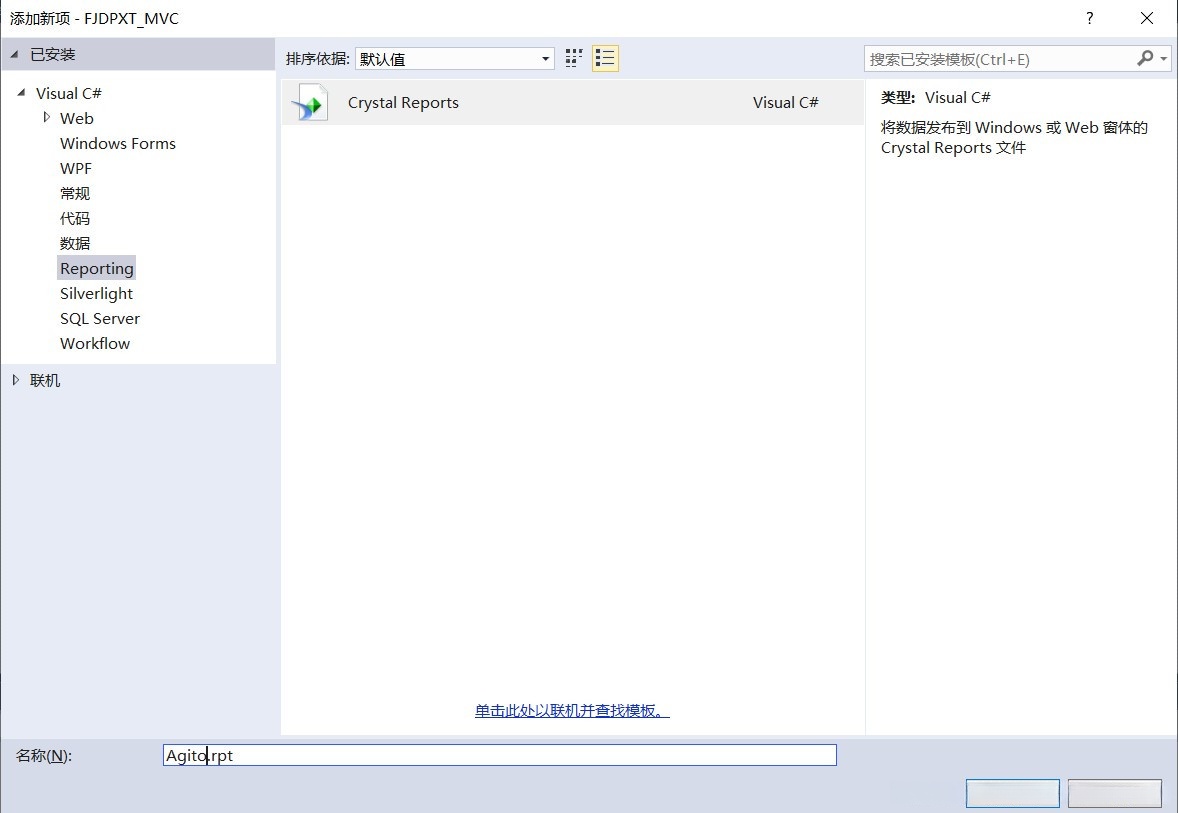The image size is (1178, 813).
Task: Open the sort-by 默认值 dropdown
Action: point(455,59)
